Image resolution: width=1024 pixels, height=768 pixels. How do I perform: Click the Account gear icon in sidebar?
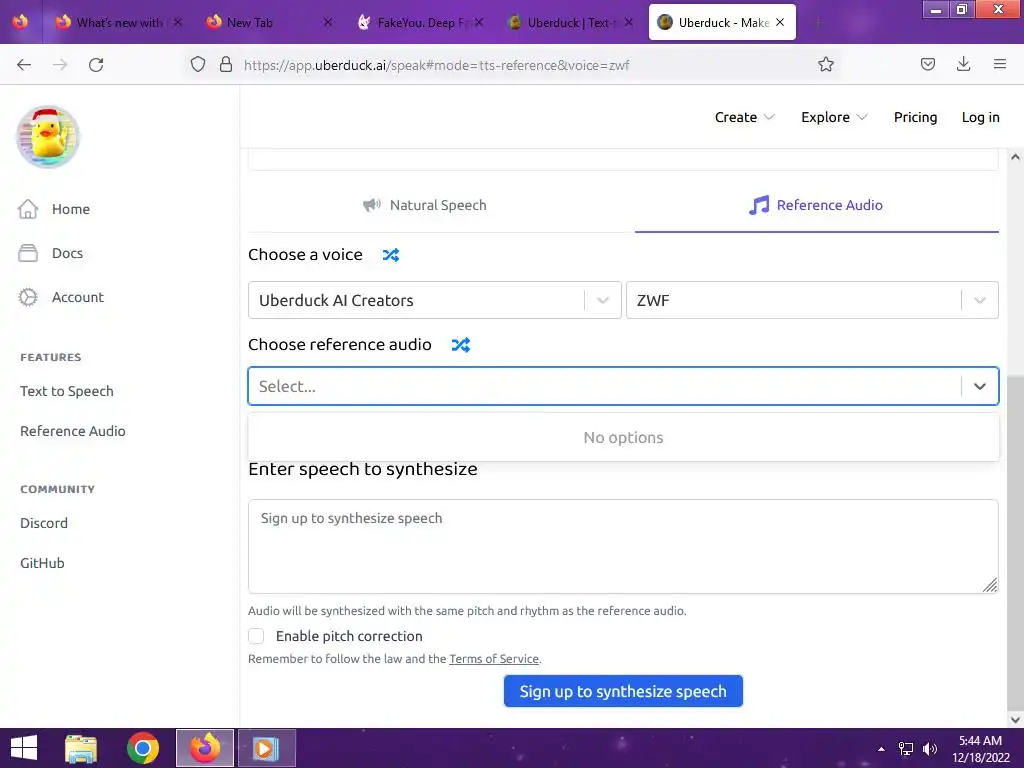27,297
